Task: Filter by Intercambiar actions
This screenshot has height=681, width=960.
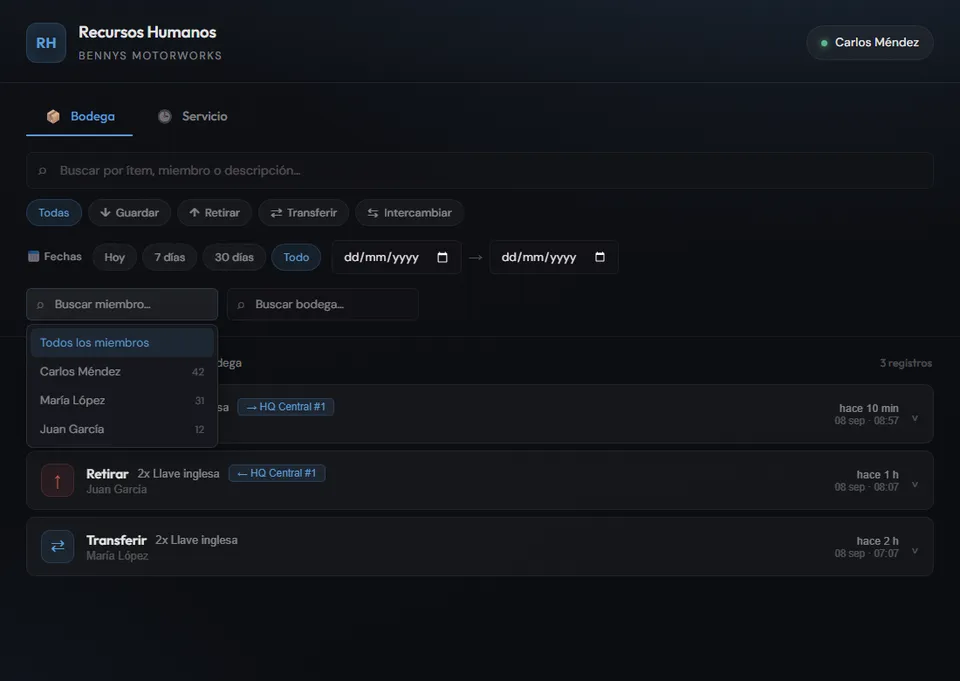Action: (410, 213)
